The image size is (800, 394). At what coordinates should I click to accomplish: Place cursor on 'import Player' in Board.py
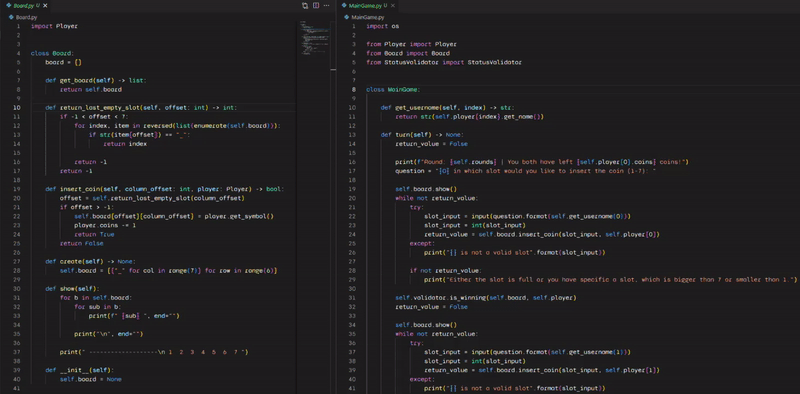tap(54, 26)
